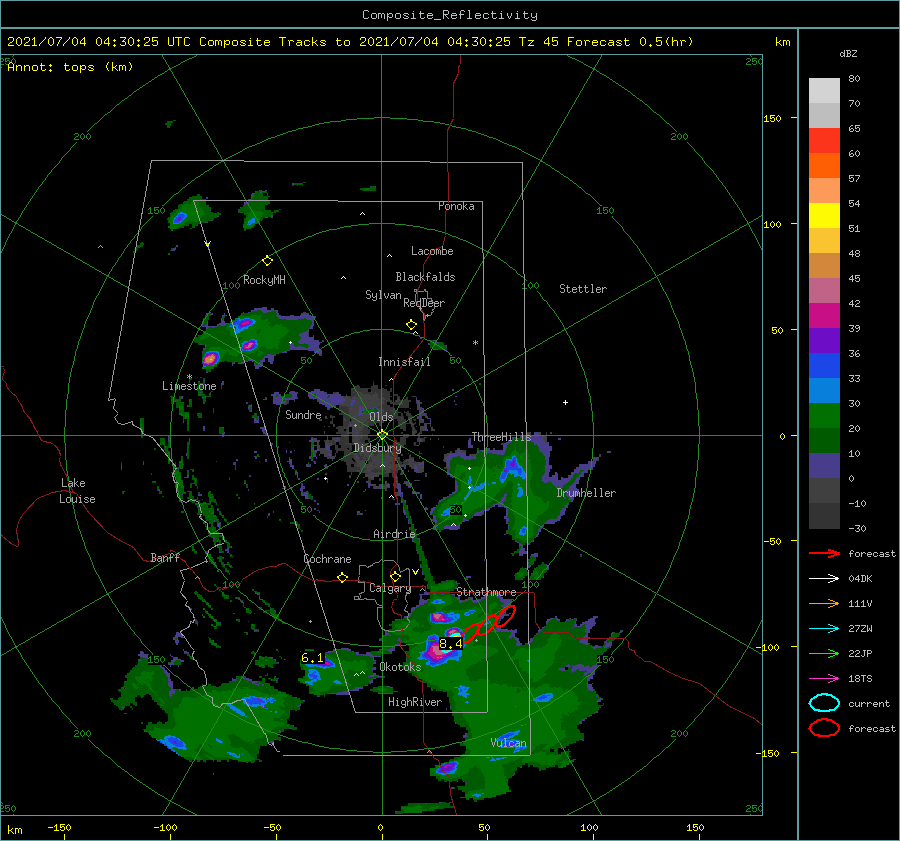The width and height of the screenshot is (900, 841).
Task: Click the Lake Louise label
Action: click(x=77, y=491)
